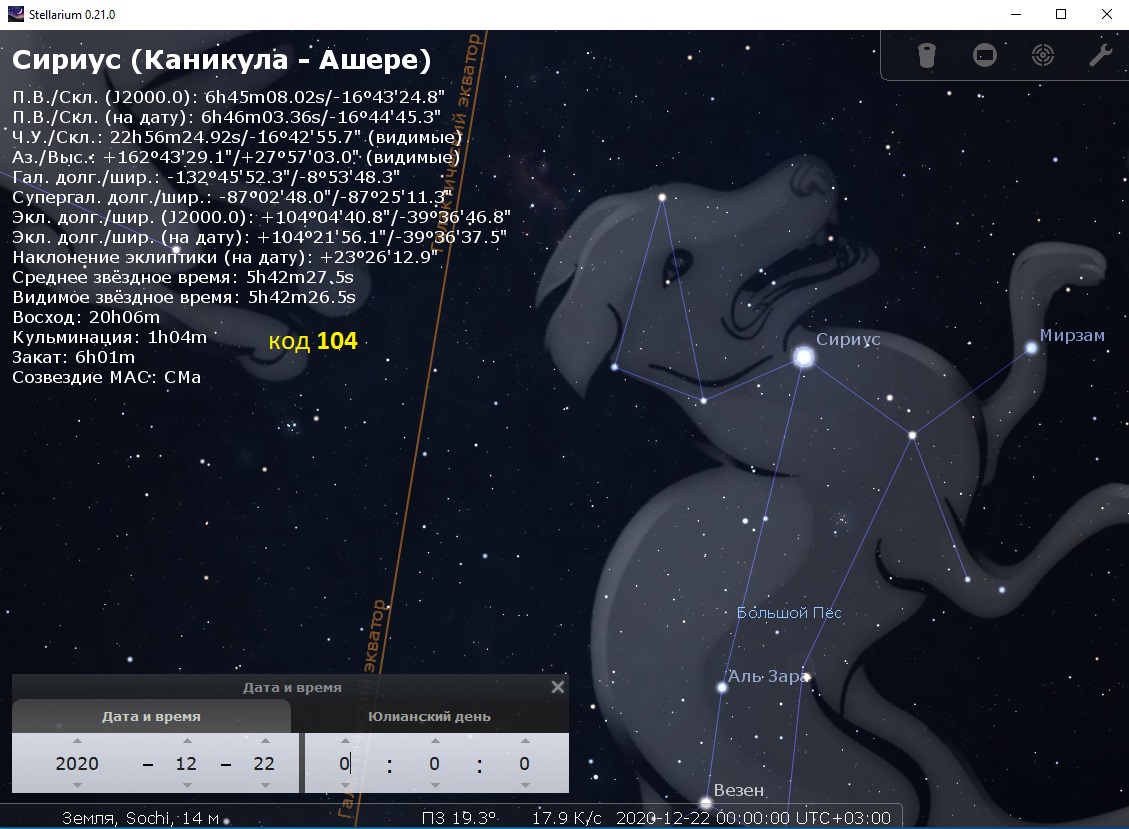Viewport: 1129px width, 829px height.
Task: Click the Экл. долг./шир. (J2000.0) line
Action: coord(261,217)
